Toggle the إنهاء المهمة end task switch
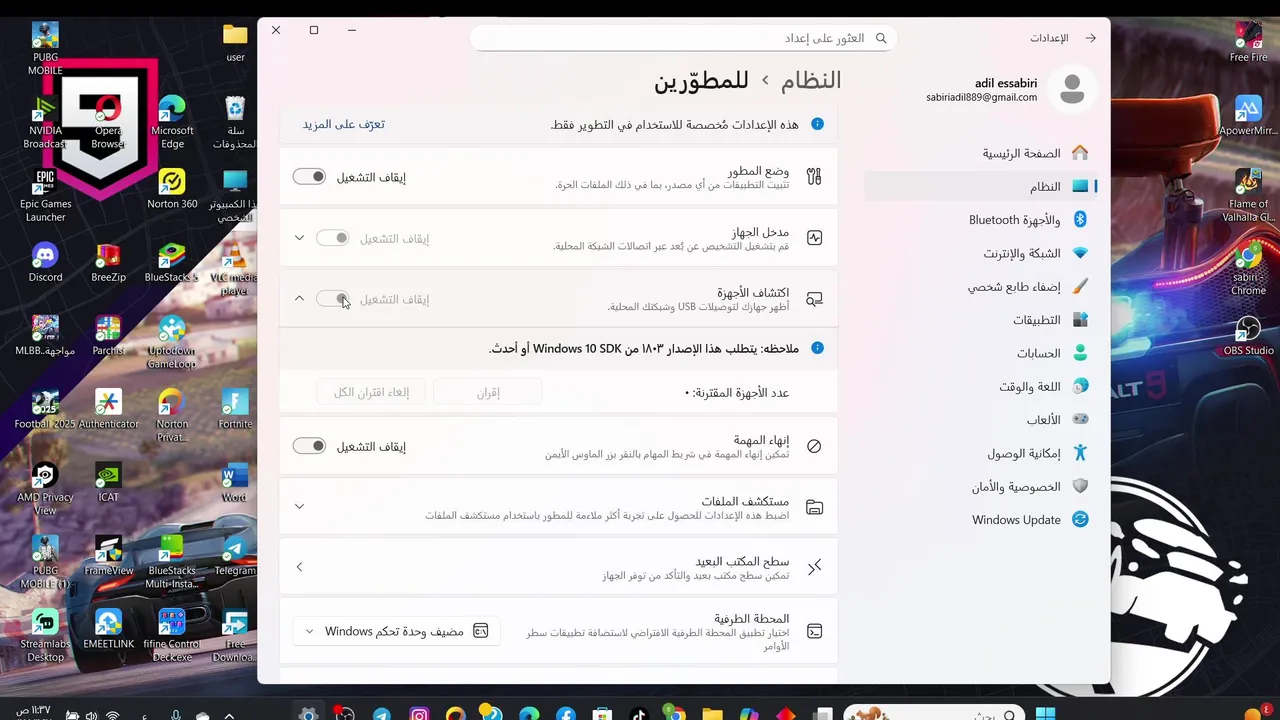The width and height of the screenshot is (1280, 720). tap(309, 446)
